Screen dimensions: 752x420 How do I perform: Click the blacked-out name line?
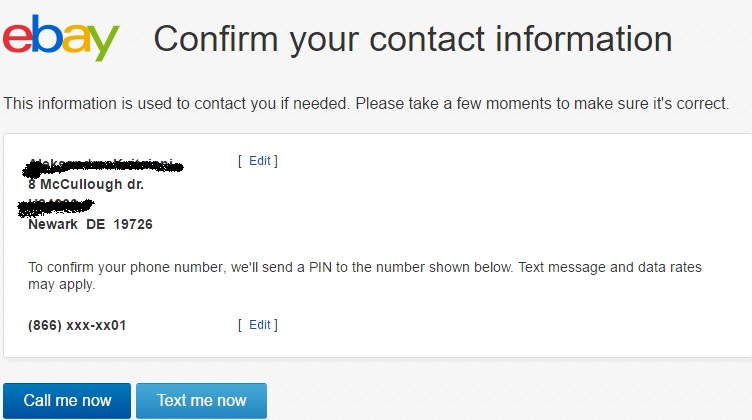click(103, 166)
